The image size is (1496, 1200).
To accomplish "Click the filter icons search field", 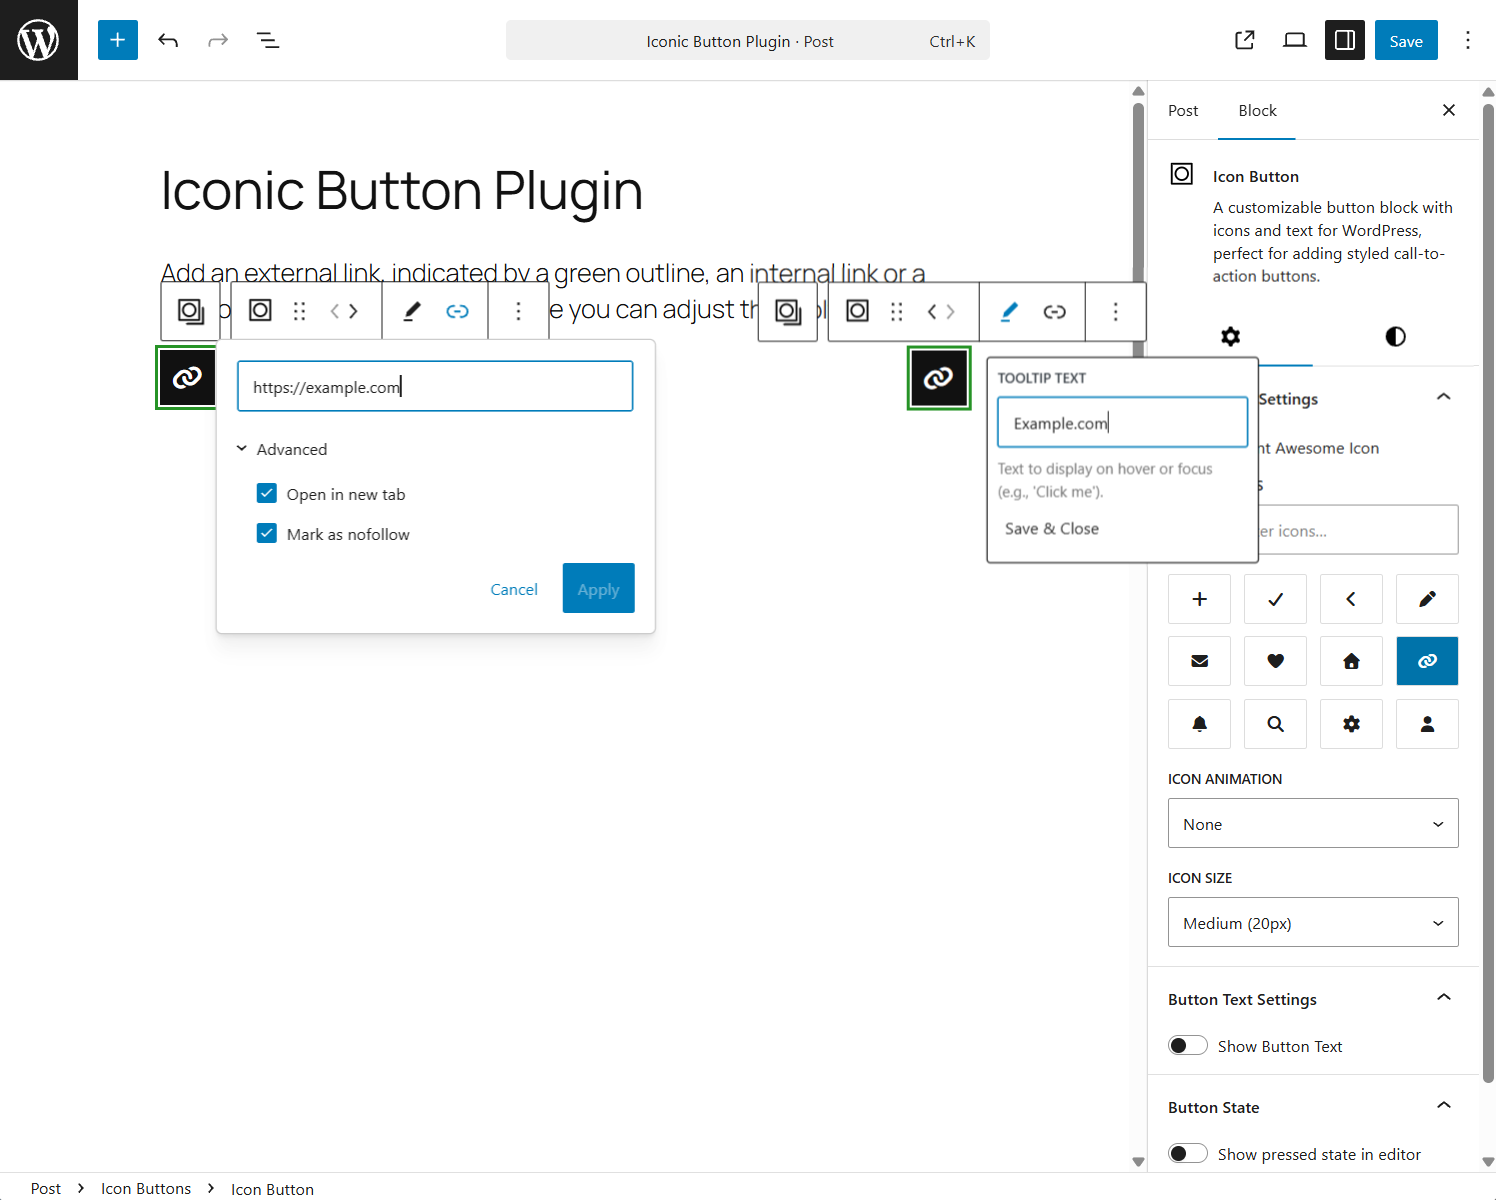I will click(x=1357, y=529).
